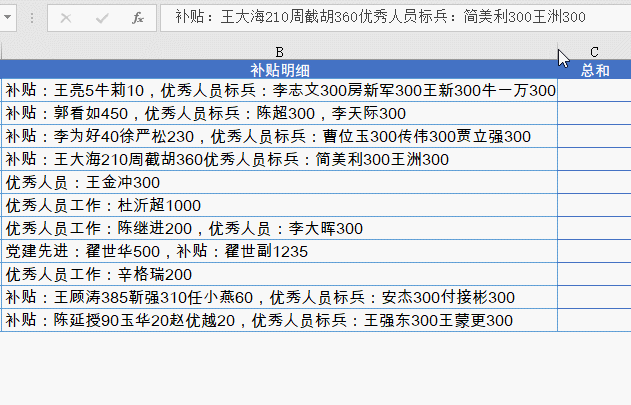Select the 总和 cell in the 王金冲300 row

tap(594, 182)
